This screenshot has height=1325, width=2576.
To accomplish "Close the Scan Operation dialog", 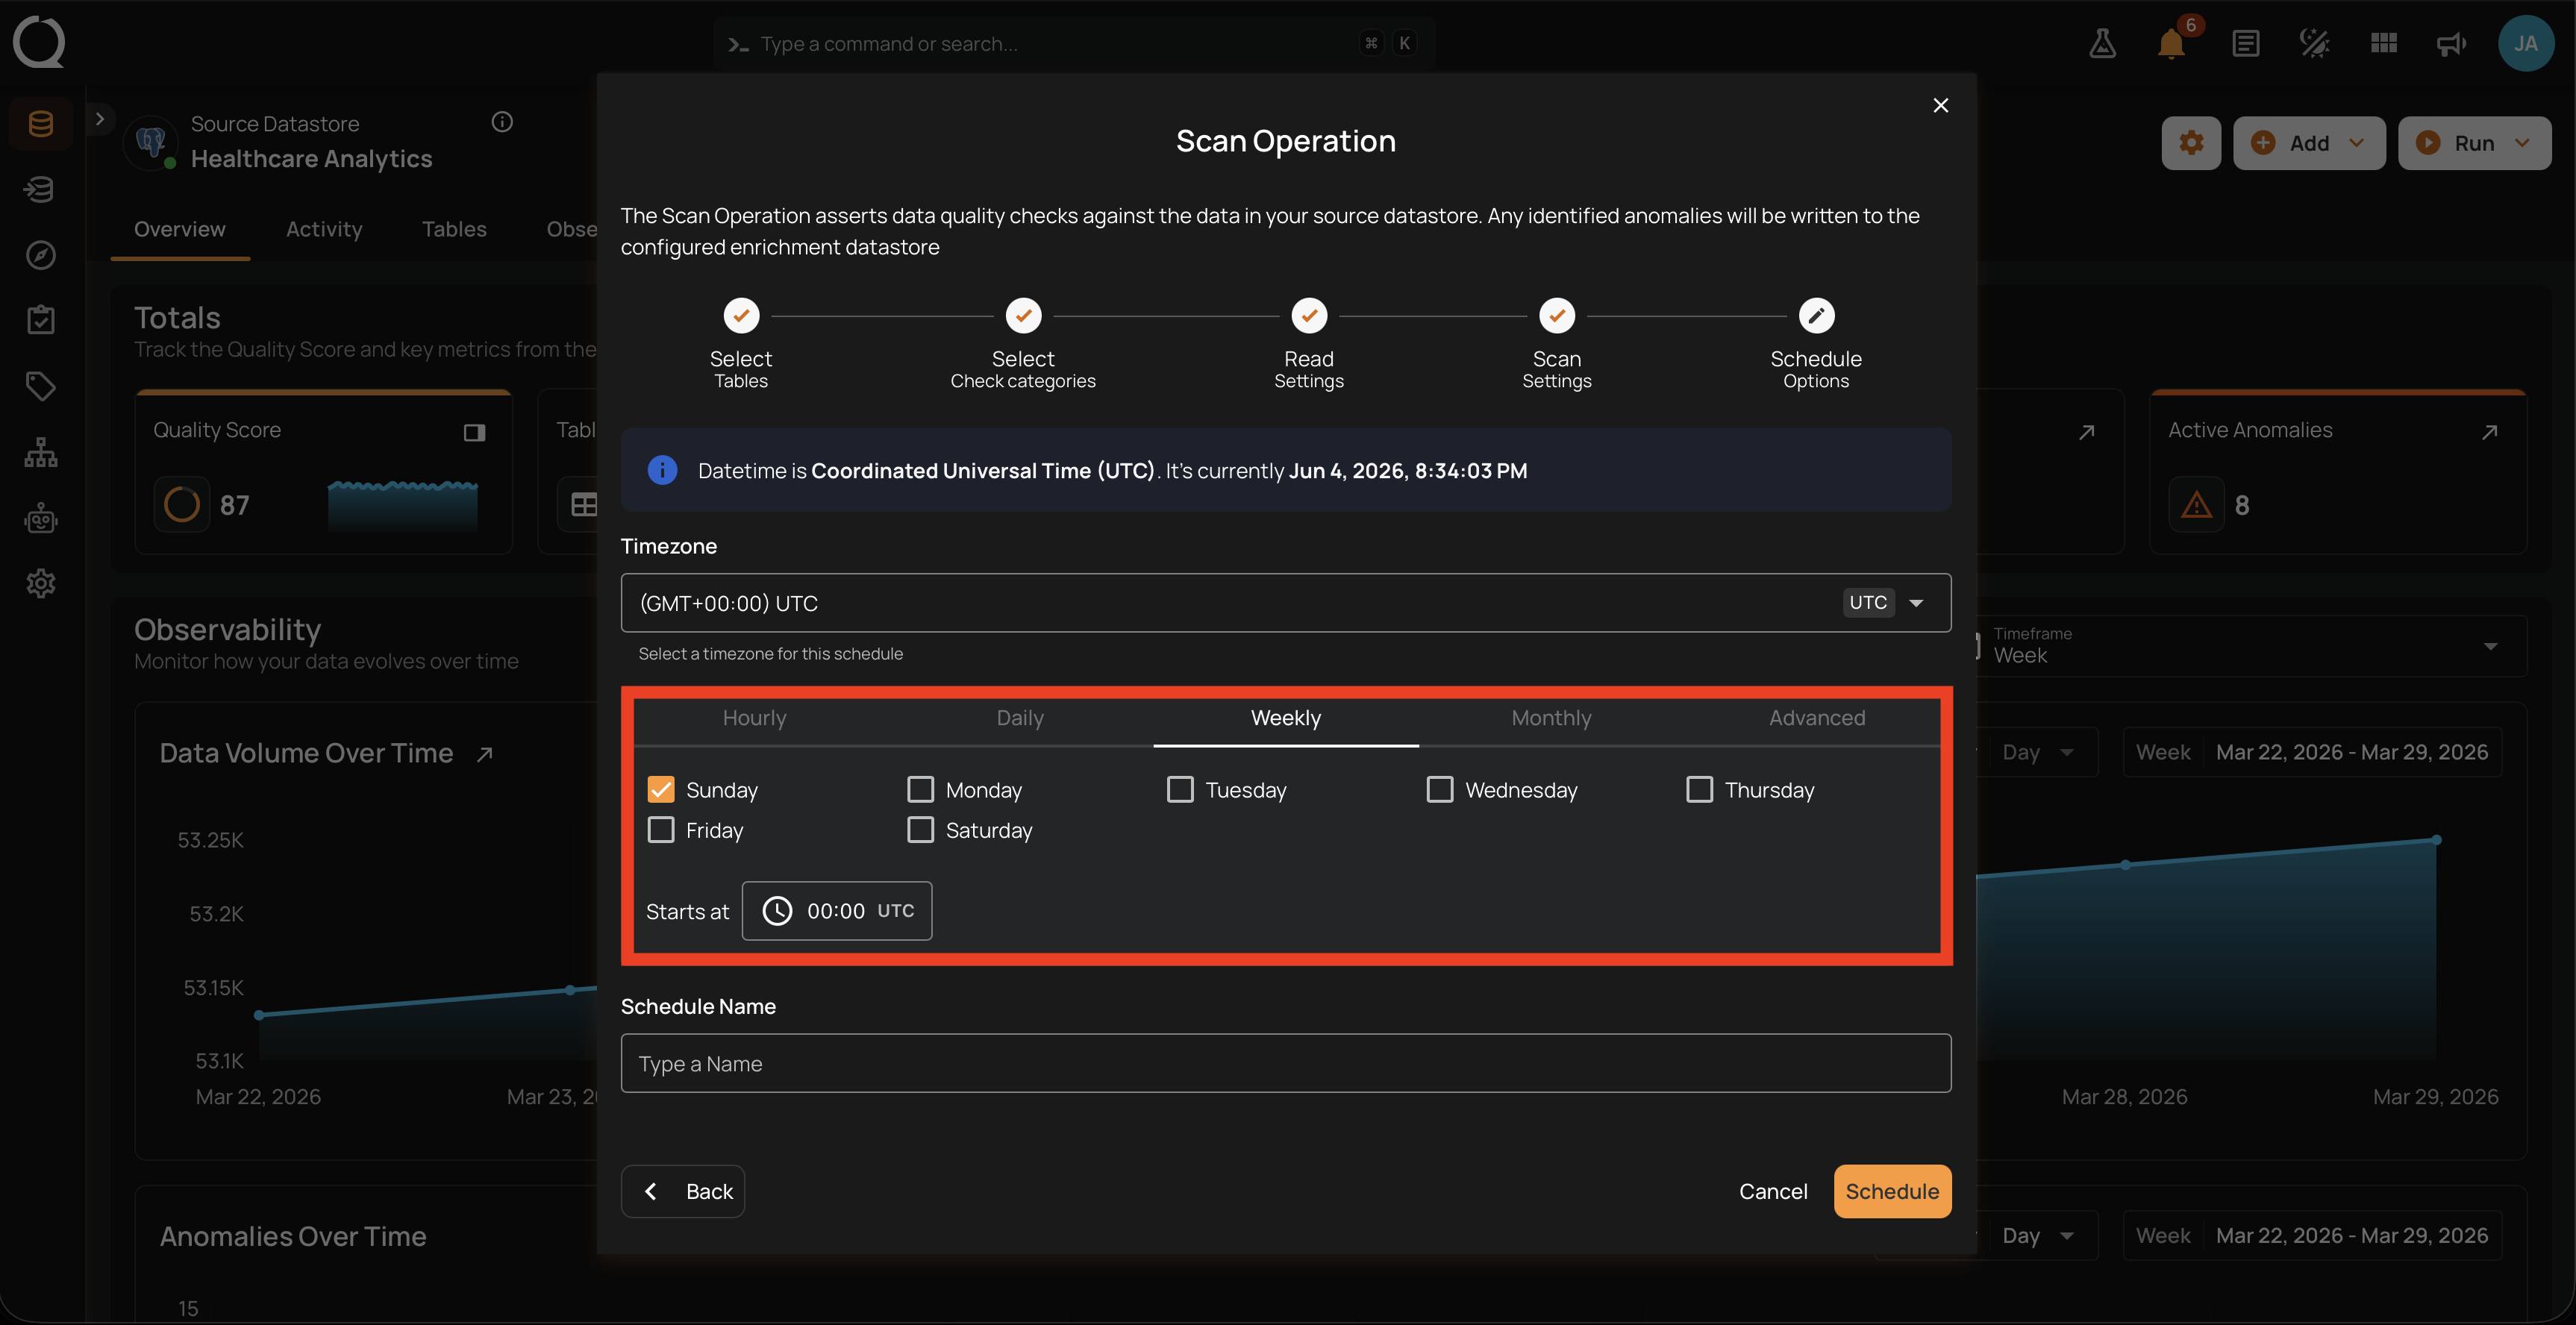I will (x=1940, y=105).
